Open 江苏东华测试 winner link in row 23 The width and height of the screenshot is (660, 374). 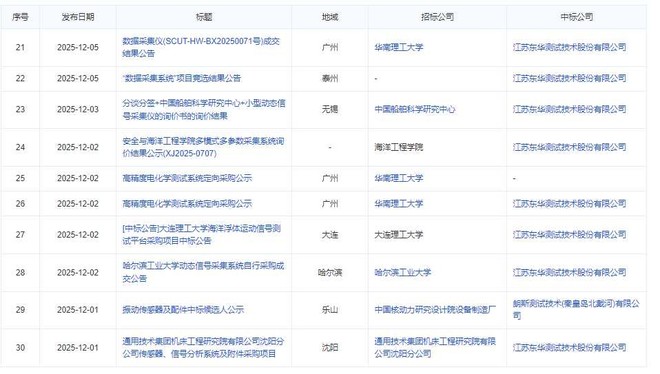click(x=570, y=109)
